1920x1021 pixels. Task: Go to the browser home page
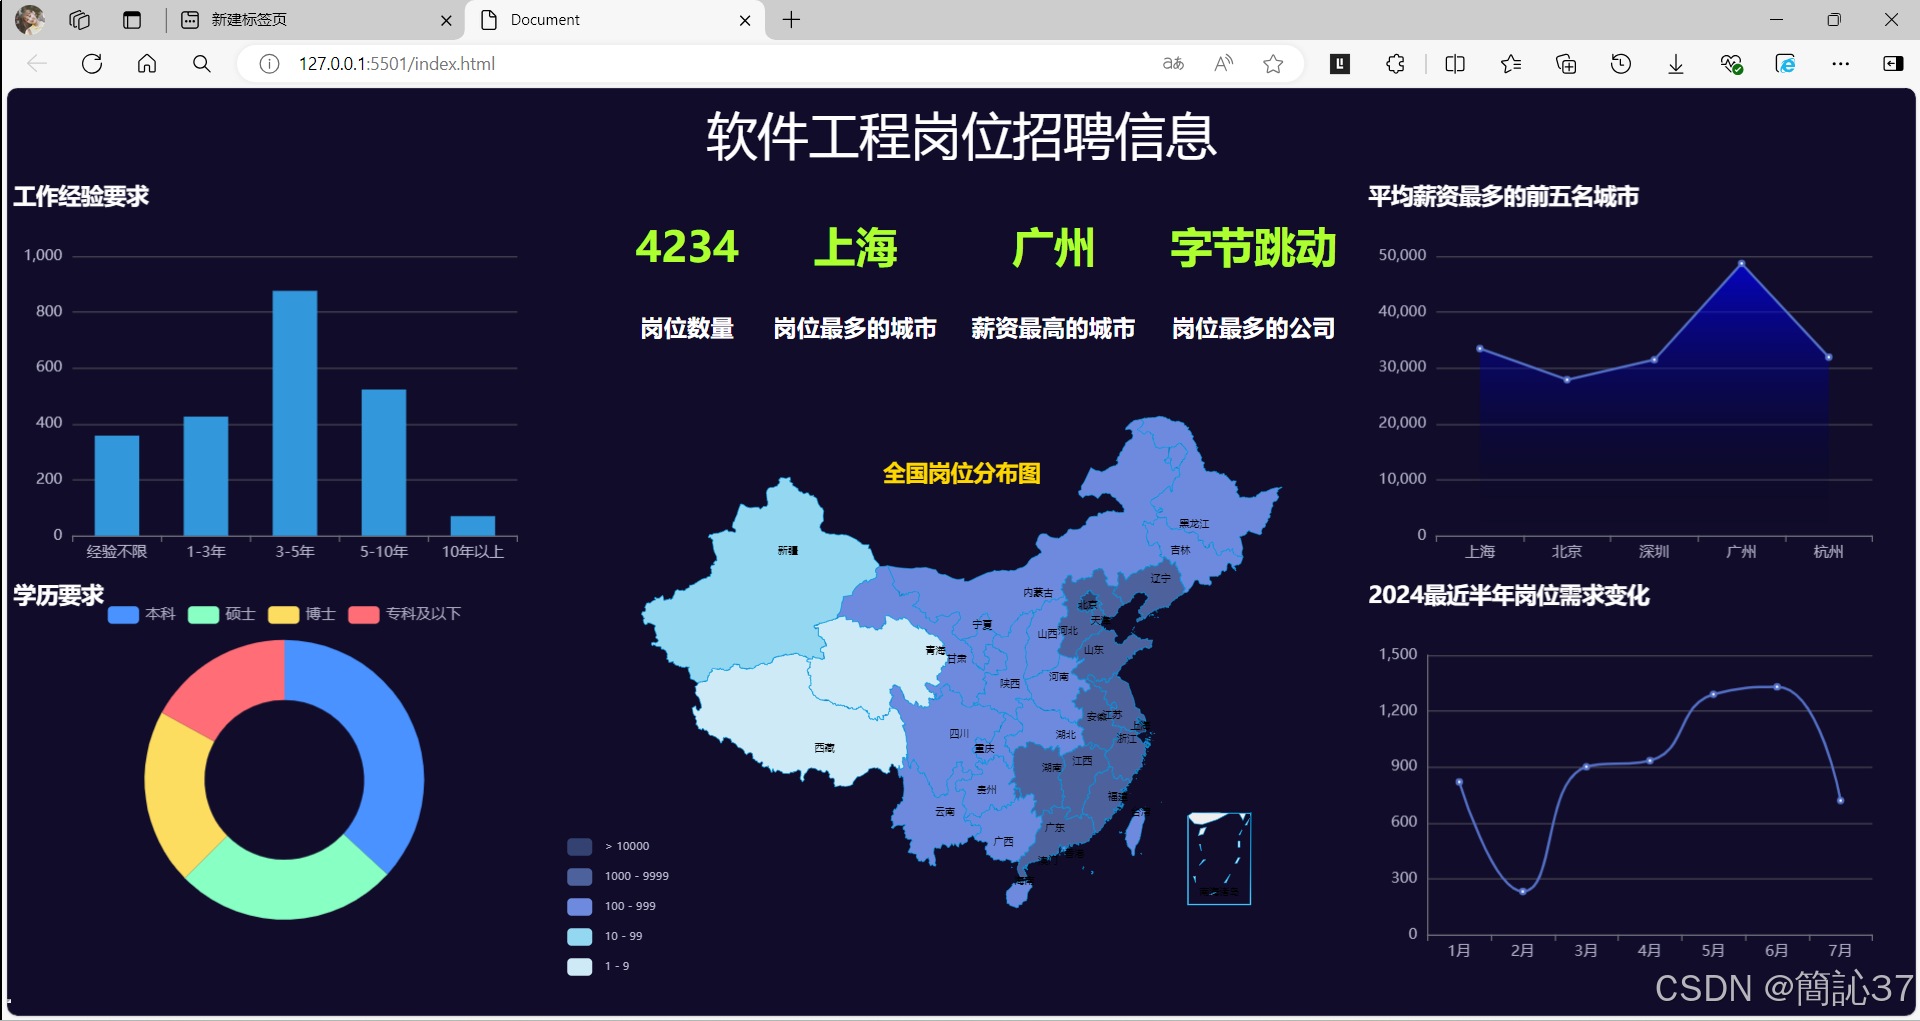pos(147,64)
